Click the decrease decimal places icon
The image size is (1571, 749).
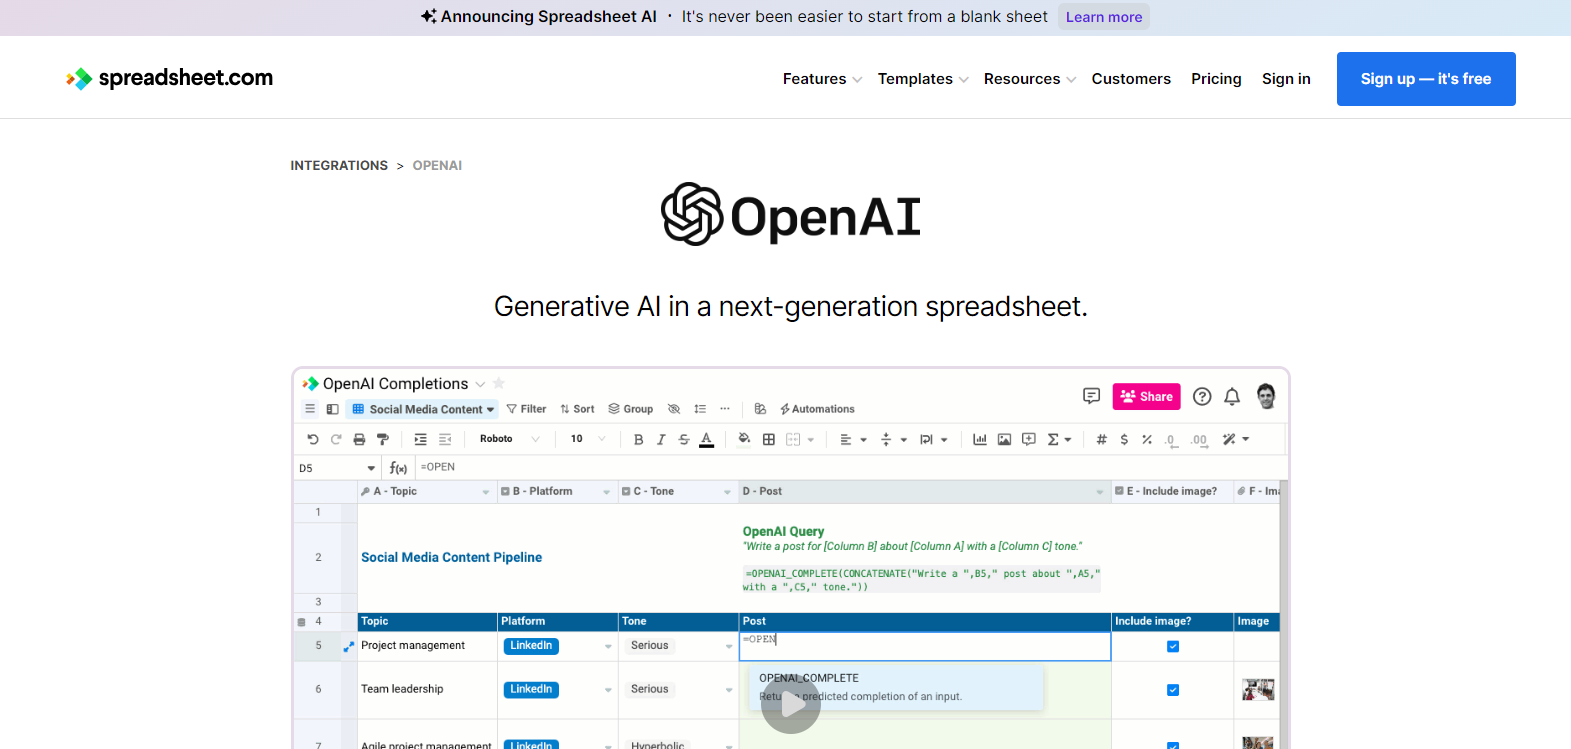[1171, 440]
